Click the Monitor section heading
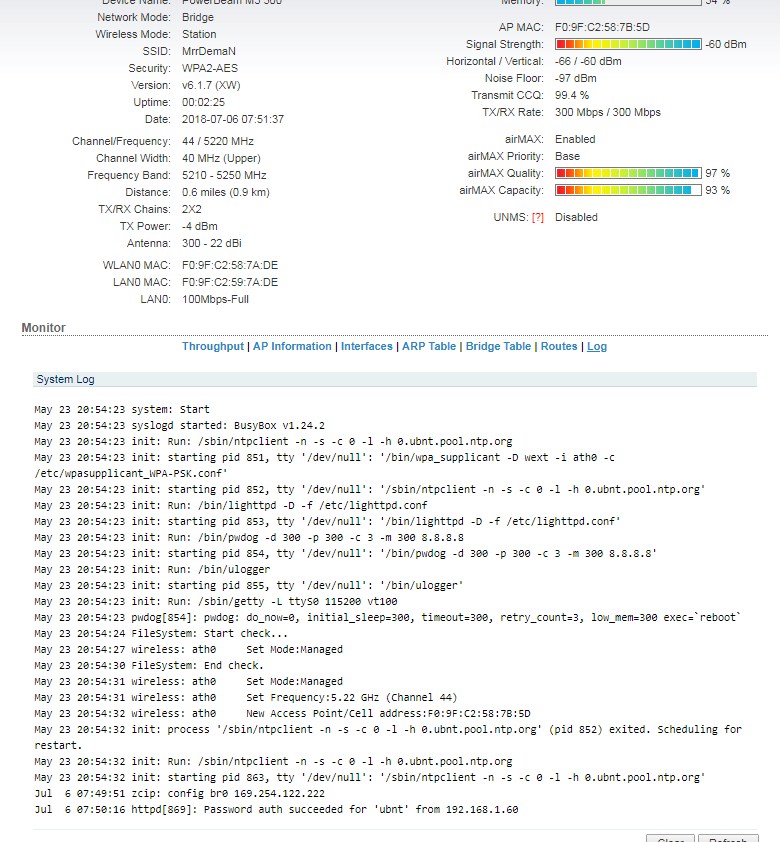Image resolution: width=780 pixels, height=842 pixels. pos(43,328)
